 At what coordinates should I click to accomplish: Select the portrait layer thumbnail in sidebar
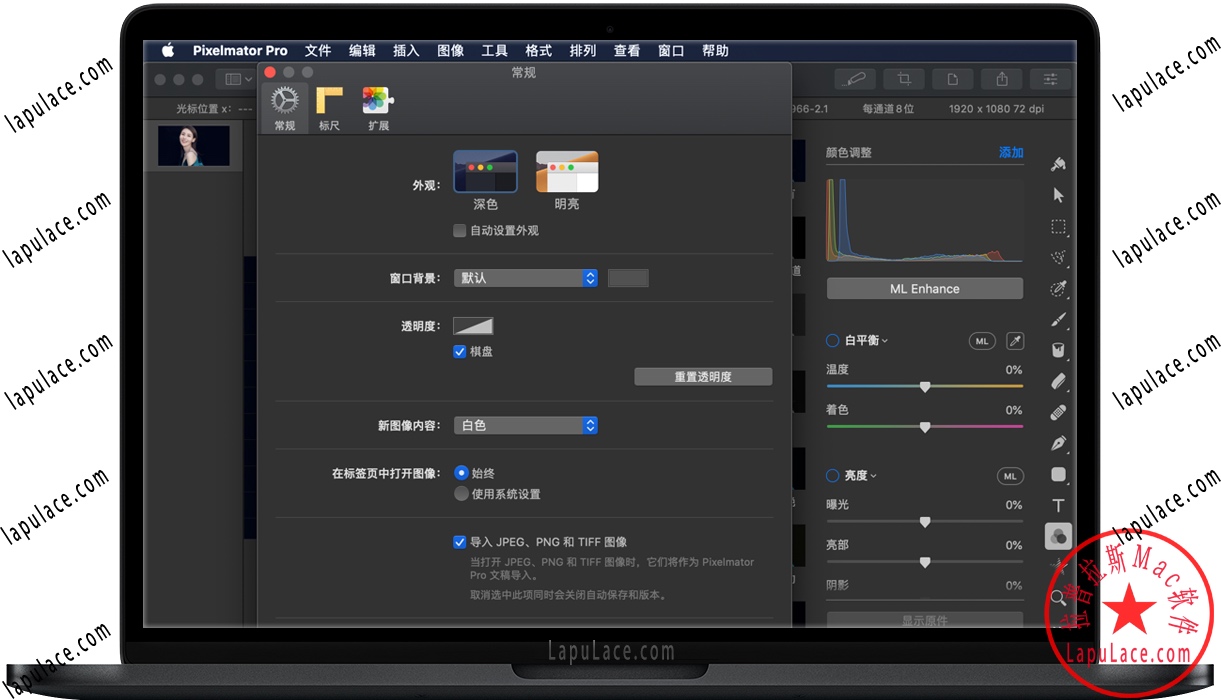[x=194, y=146]
